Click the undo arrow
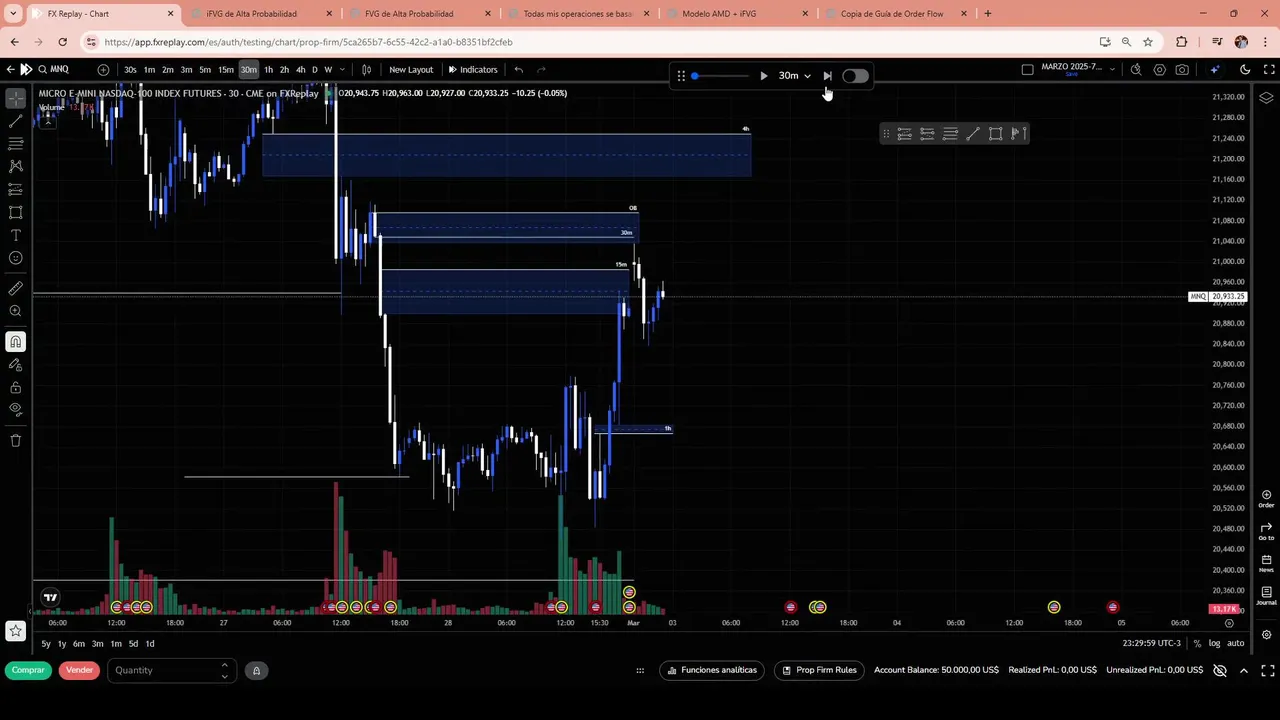This screenshot has width=1280, height=720. tap(518, 69)
